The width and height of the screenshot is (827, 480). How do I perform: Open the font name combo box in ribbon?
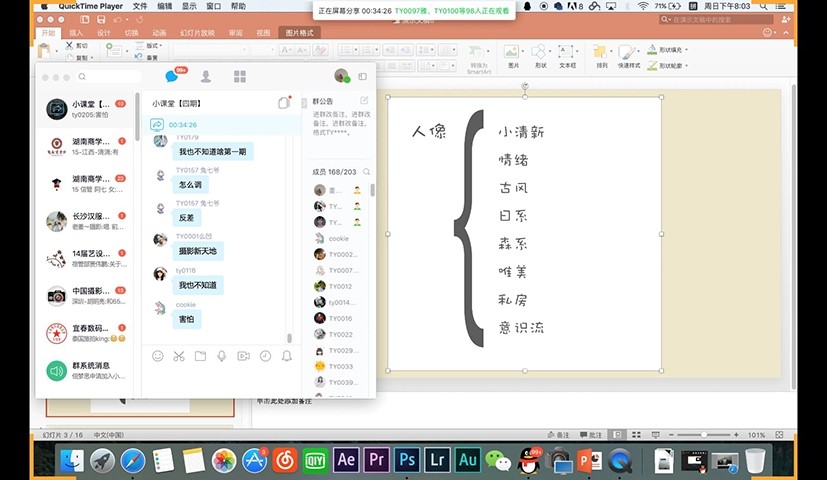pos(210,50)
